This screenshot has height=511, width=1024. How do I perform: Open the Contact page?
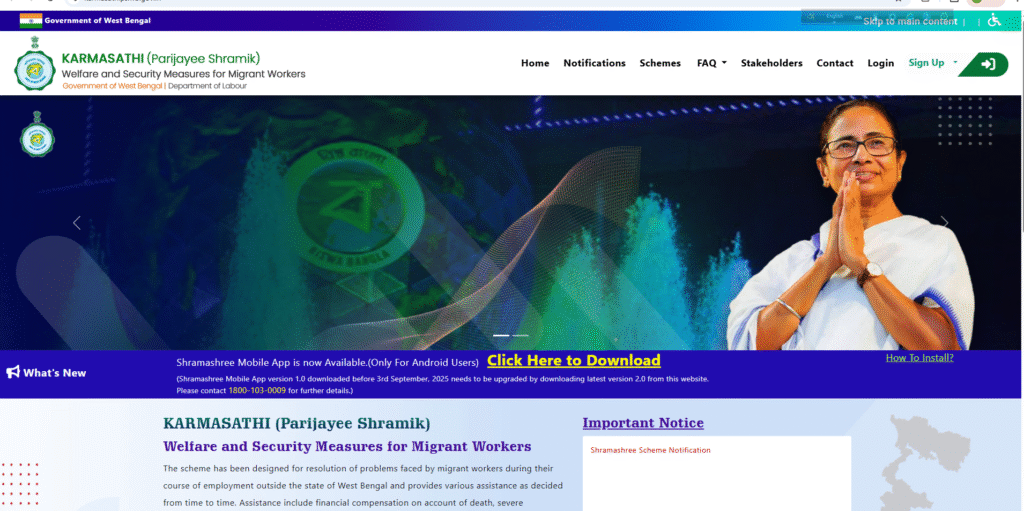click(x=835, y=63)
